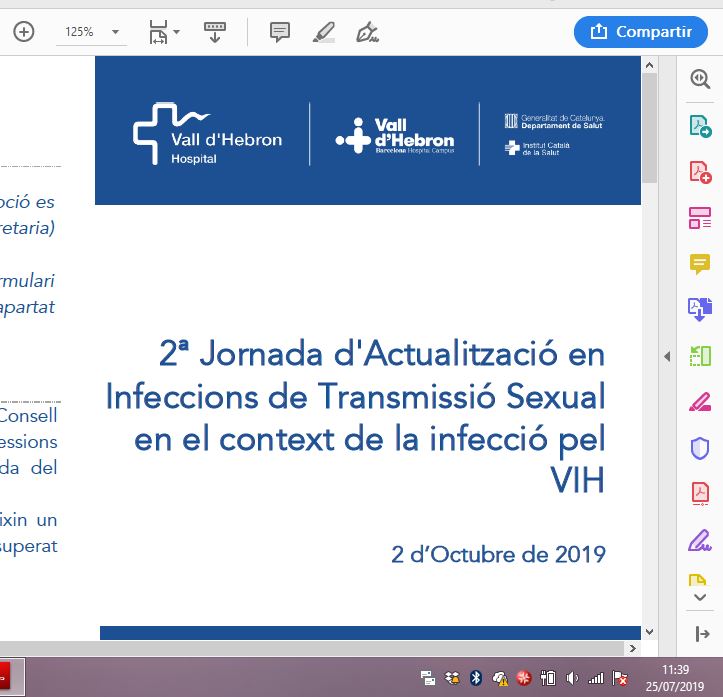Click the zoom in plus icon
Image resolution: width=723 pixels, height=697 pixels.
(23, 32)
